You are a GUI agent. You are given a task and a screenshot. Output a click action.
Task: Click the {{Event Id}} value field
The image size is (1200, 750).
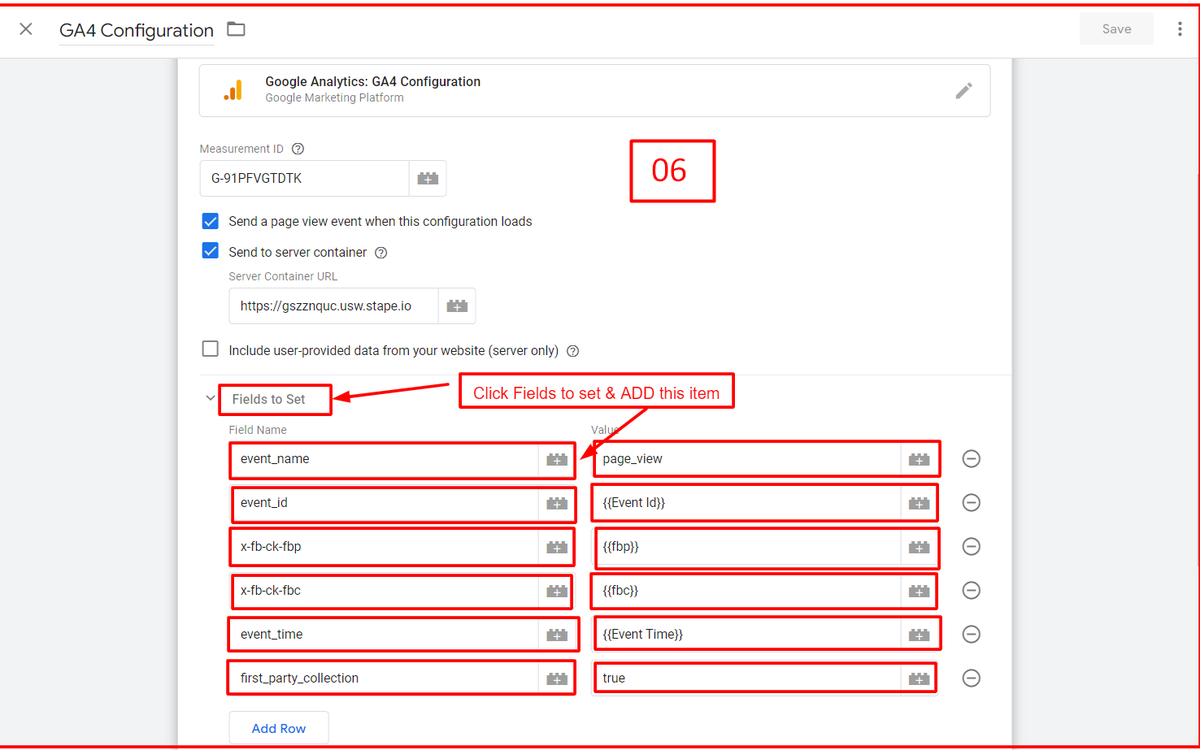[x=746, y=503]
